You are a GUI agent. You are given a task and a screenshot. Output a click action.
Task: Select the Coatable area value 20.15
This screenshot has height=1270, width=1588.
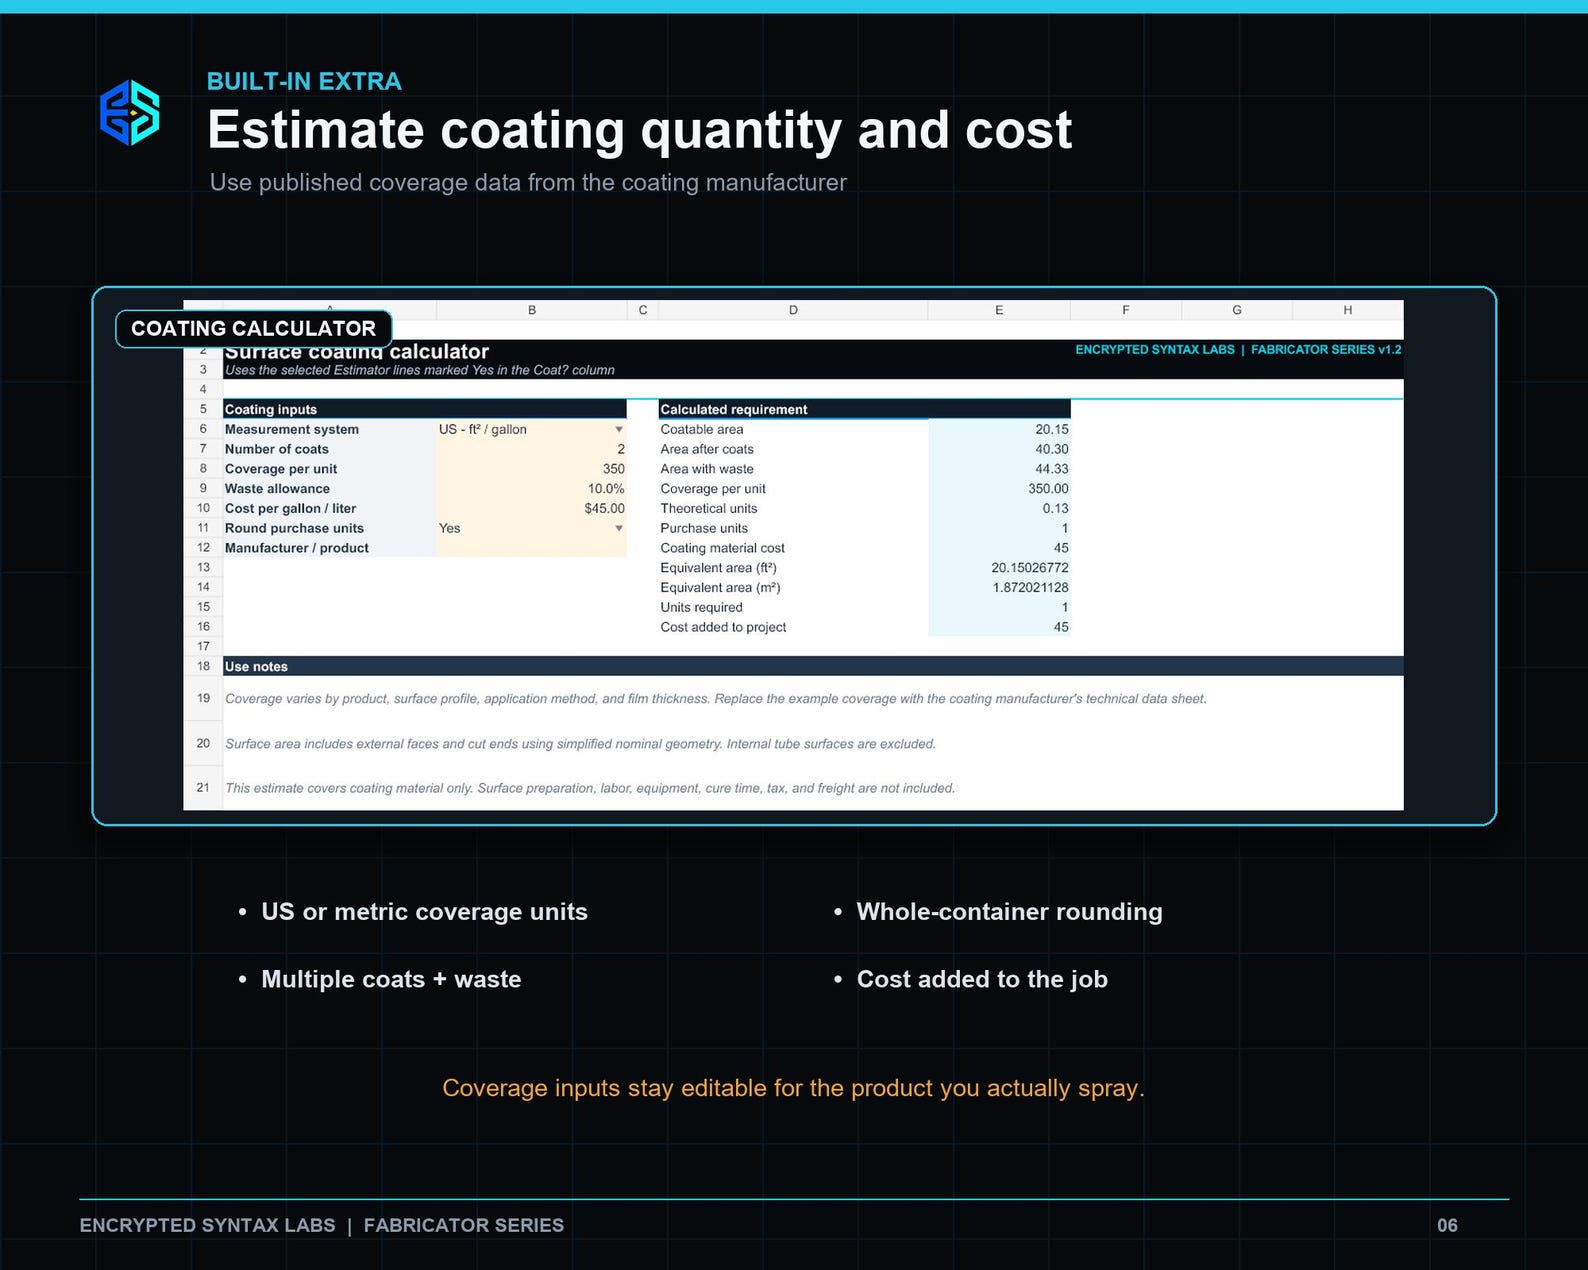tap(999, 430)
